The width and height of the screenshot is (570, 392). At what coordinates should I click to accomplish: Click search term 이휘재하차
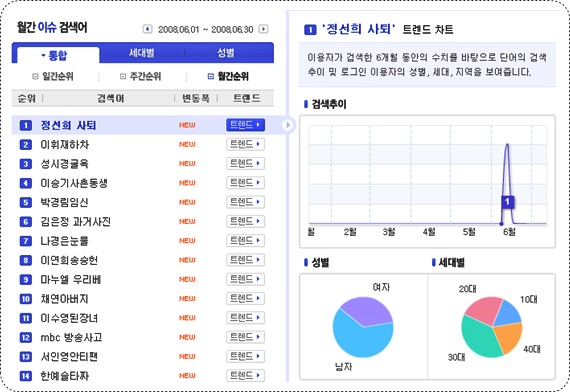[65, 145]
